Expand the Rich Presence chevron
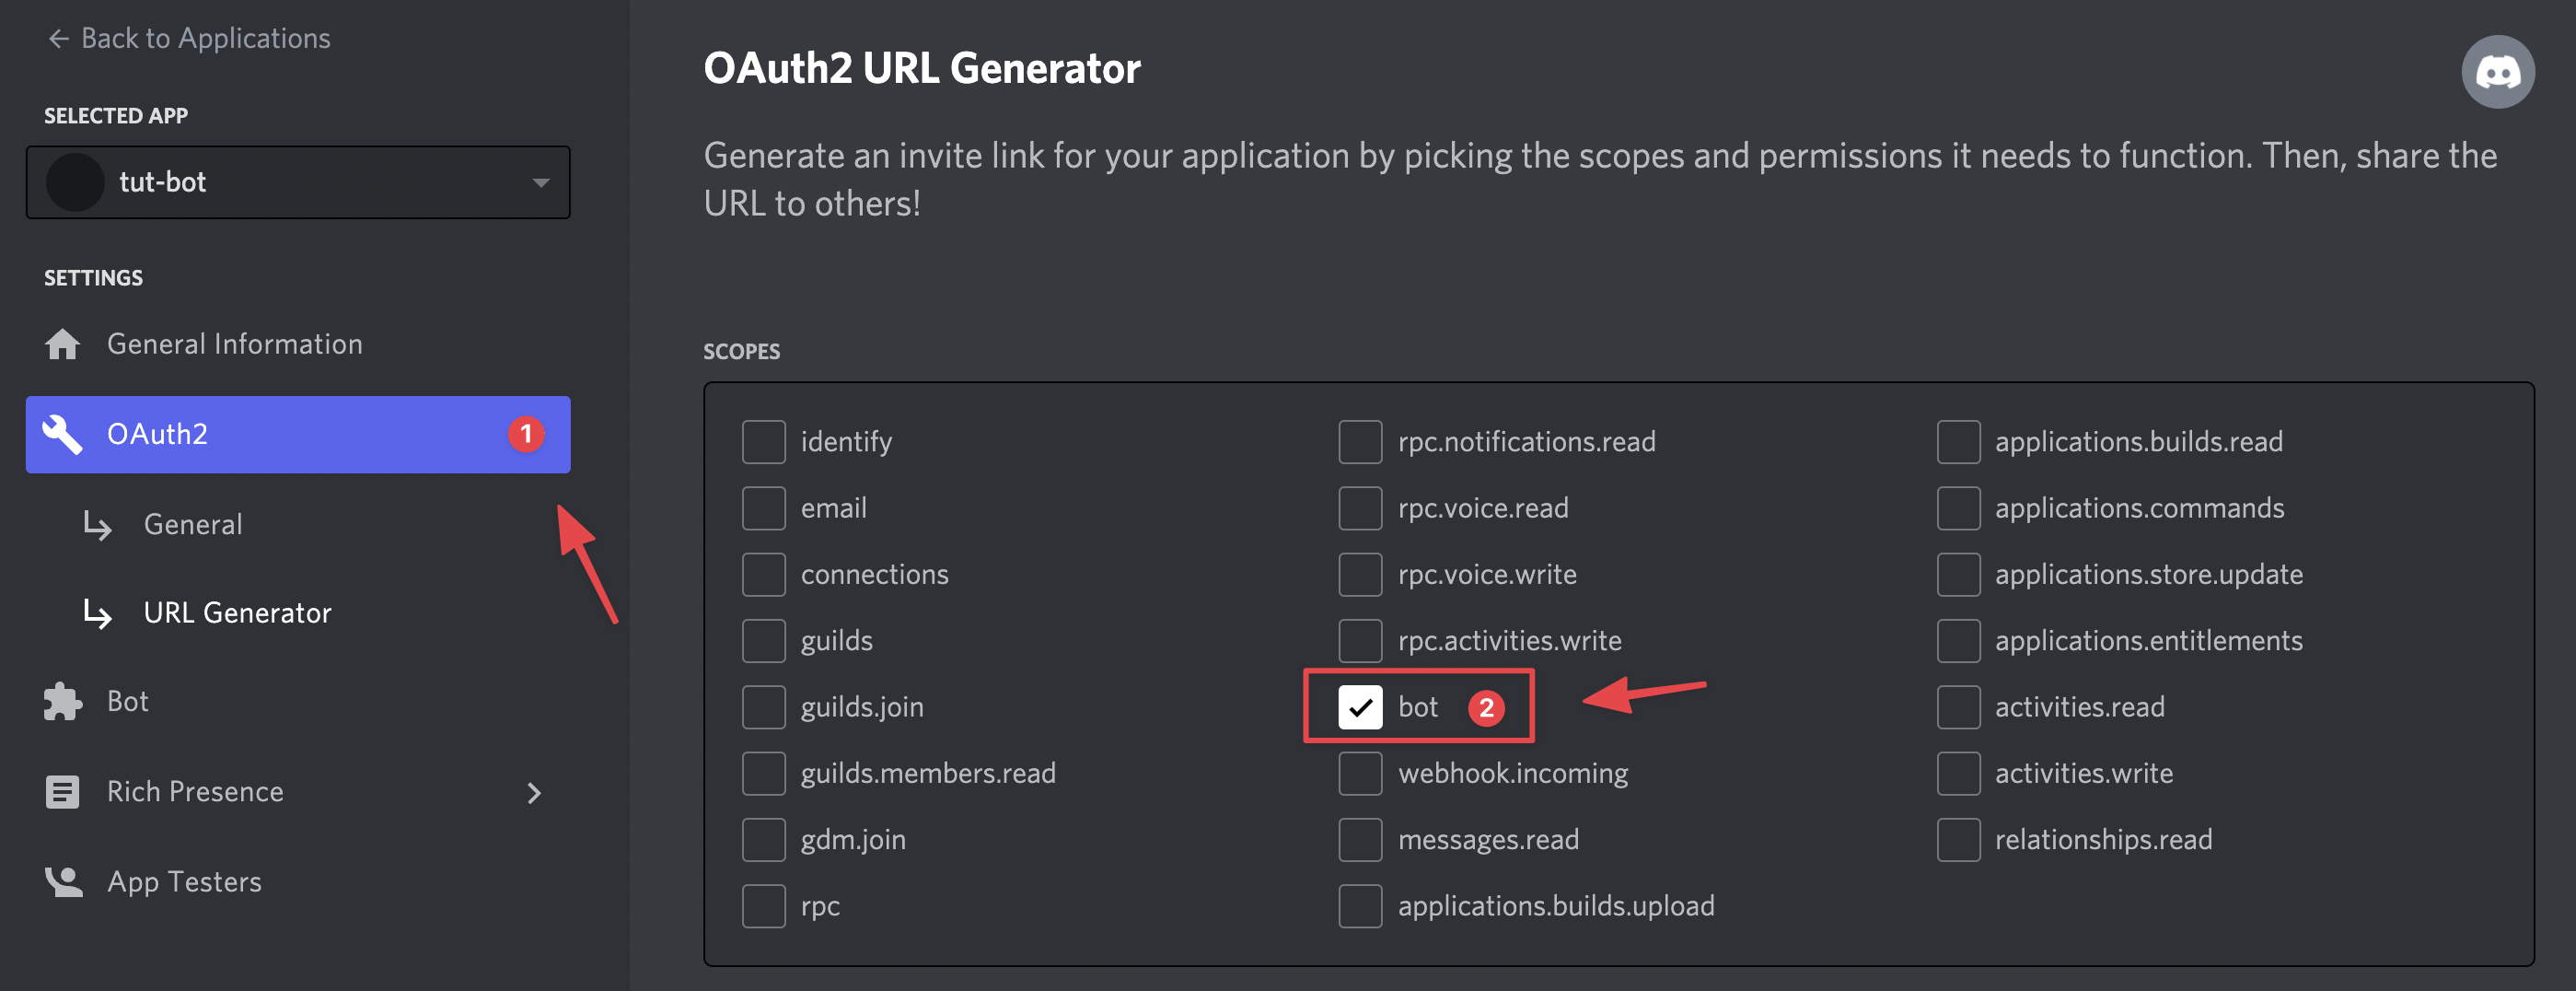The width and height of the screenshot is (2576, 991). tap(534, 793)
